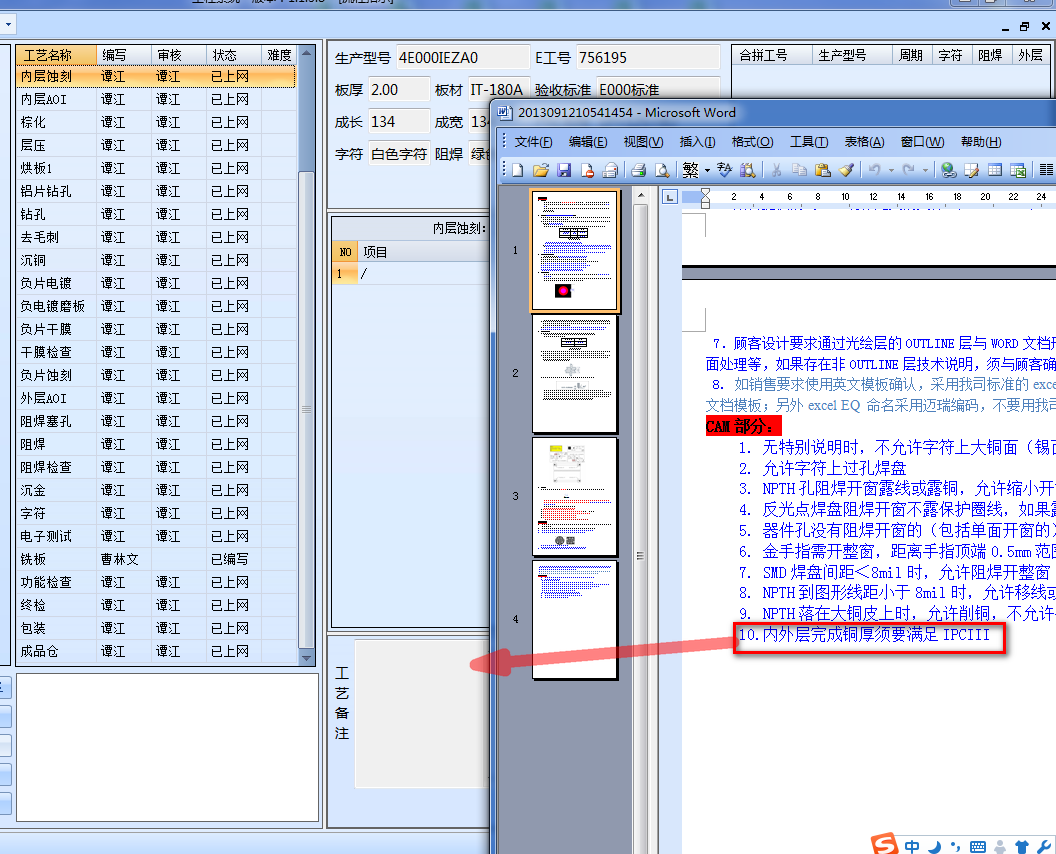Click the shirt skin icon on IME bar

(1022, 847)
